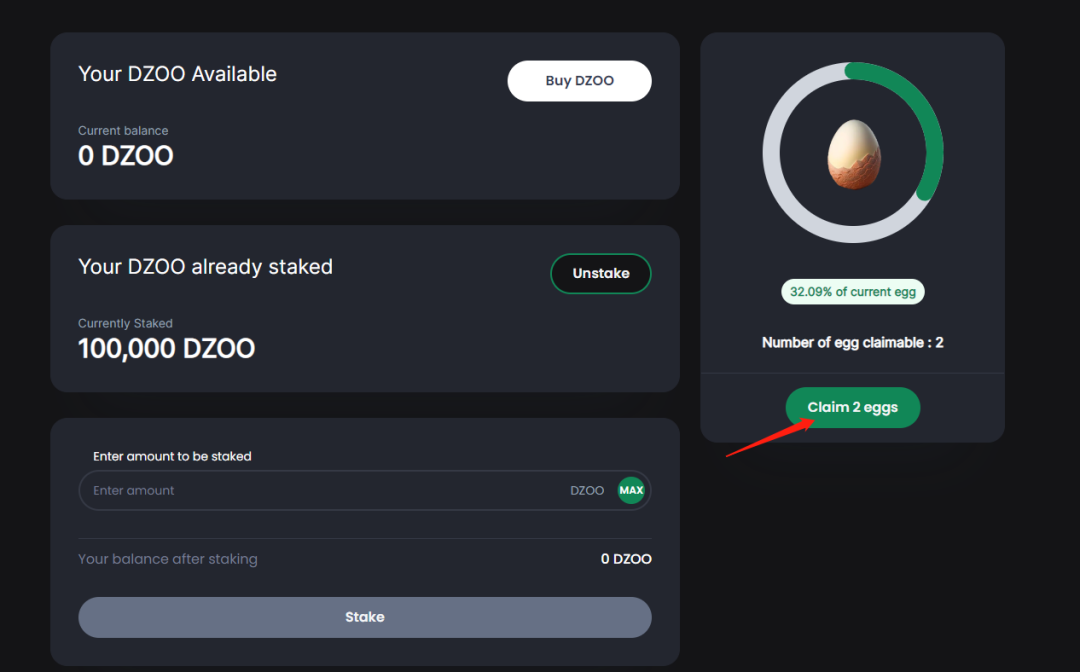This screenshot has width=1080, height=672.
Task: Click the Your DZOO already staked heading
Action: pyautogui.click(x=205, y=267)
